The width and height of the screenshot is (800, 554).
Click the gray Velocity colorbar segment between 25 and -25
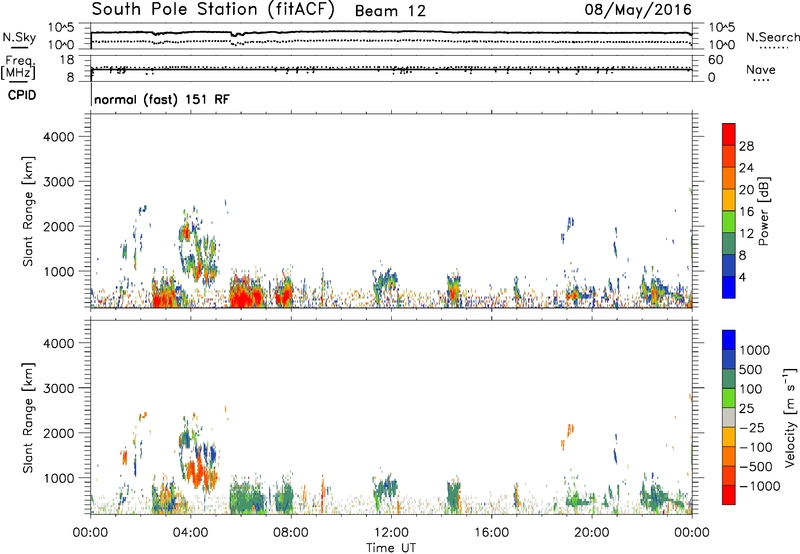729,417
